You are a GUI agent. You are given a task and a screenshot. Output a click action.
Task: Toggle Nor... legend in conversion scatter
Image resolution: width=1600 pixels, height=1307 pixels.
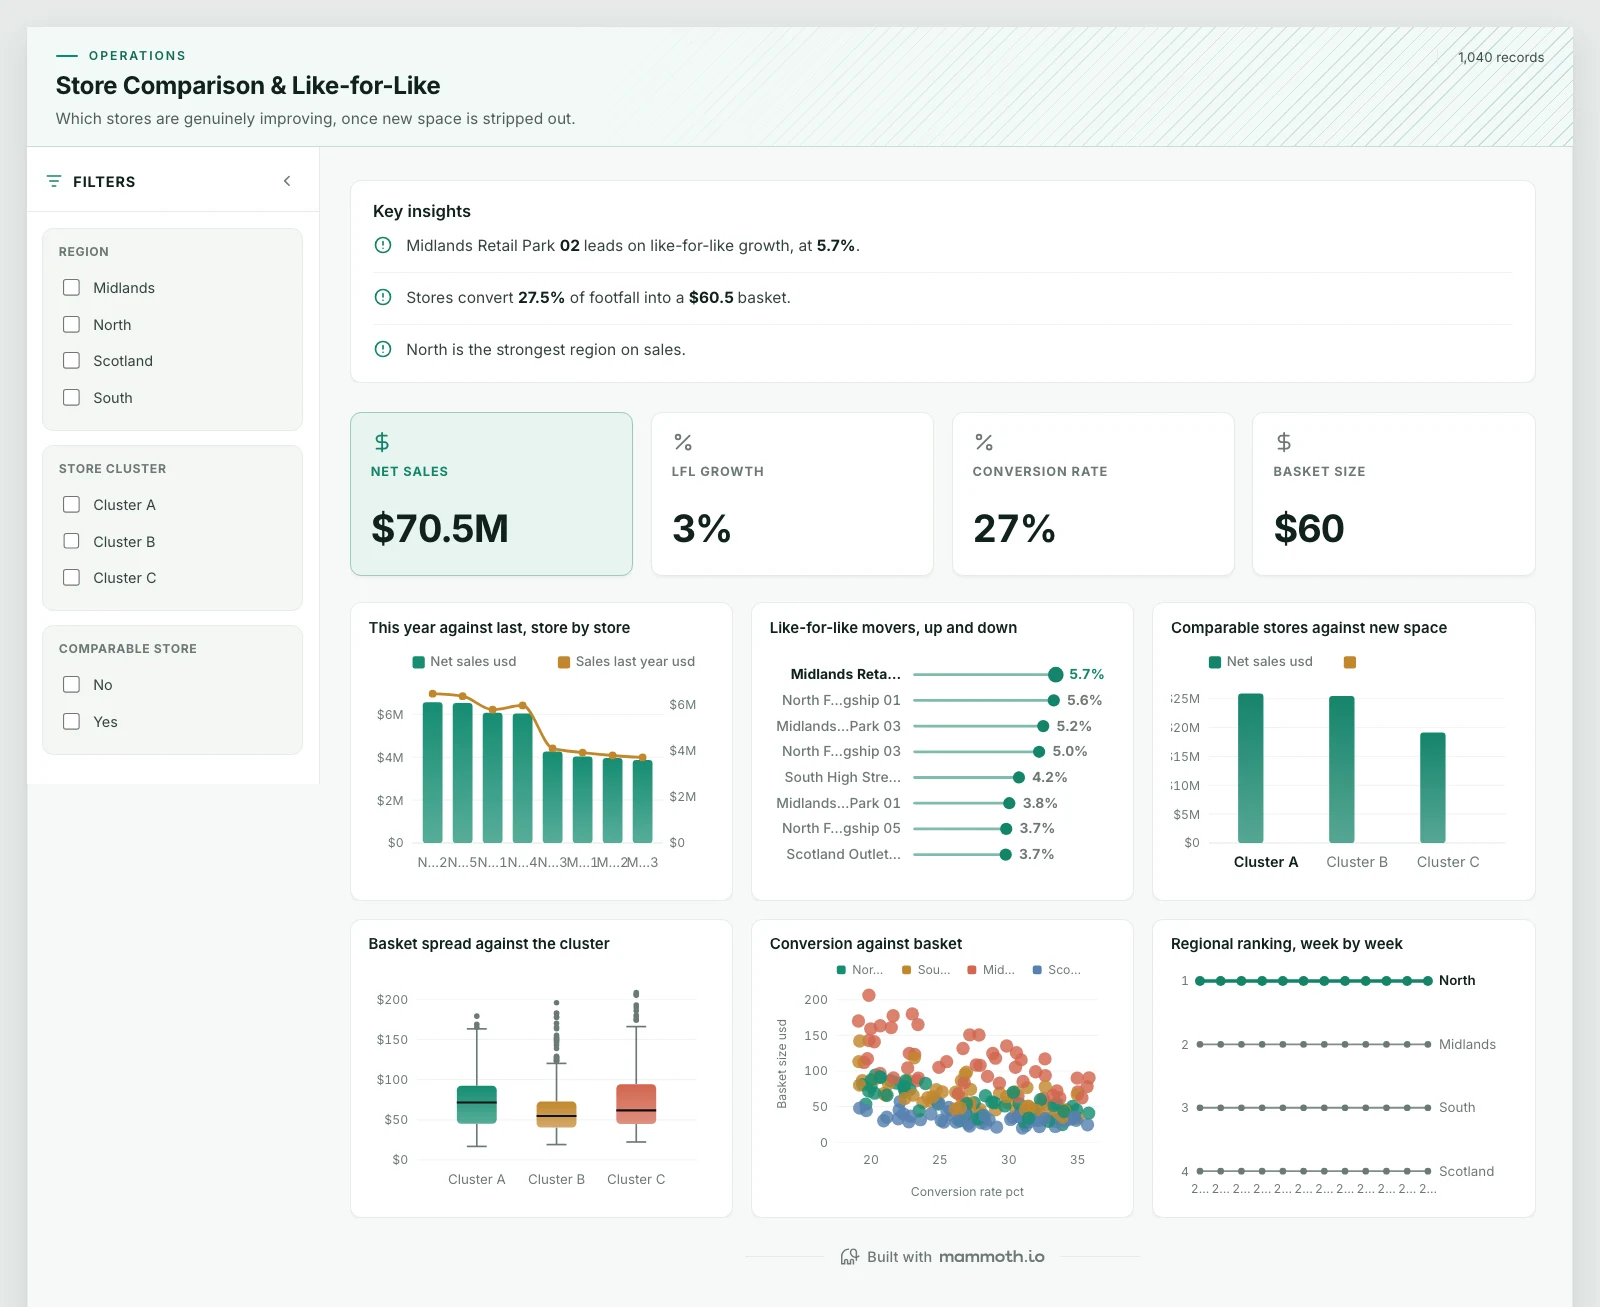tap(860, 970)
